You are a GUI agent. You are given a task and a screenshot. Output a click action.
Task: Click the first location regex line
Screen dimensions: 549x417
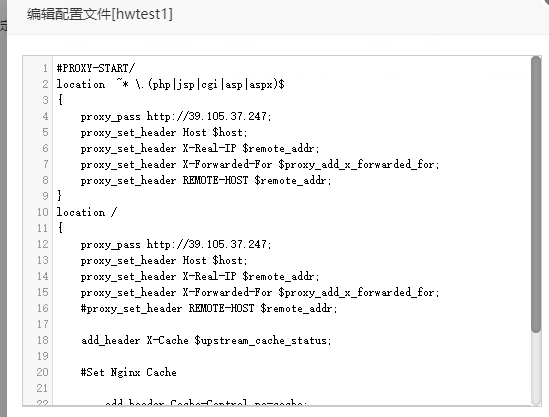[171, 84]
